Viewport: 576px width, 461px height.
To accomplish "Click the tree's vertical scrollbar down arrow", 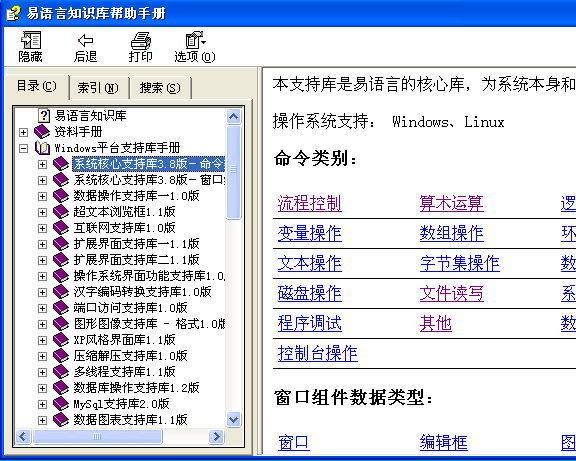I will click(234, 419).
